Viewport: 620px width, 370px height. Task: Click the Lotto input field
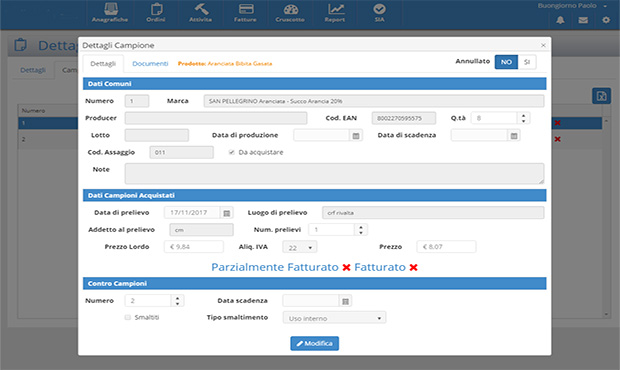[157, 135]
